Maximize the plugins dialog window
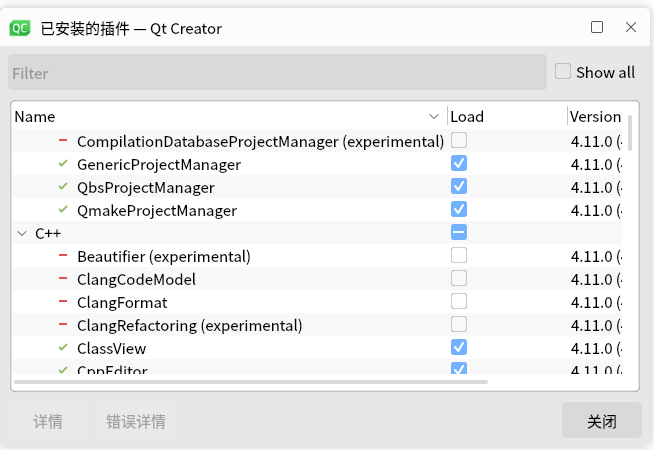Image resolution: width=654 pixels, height=450 pixels. coord(597,27)
